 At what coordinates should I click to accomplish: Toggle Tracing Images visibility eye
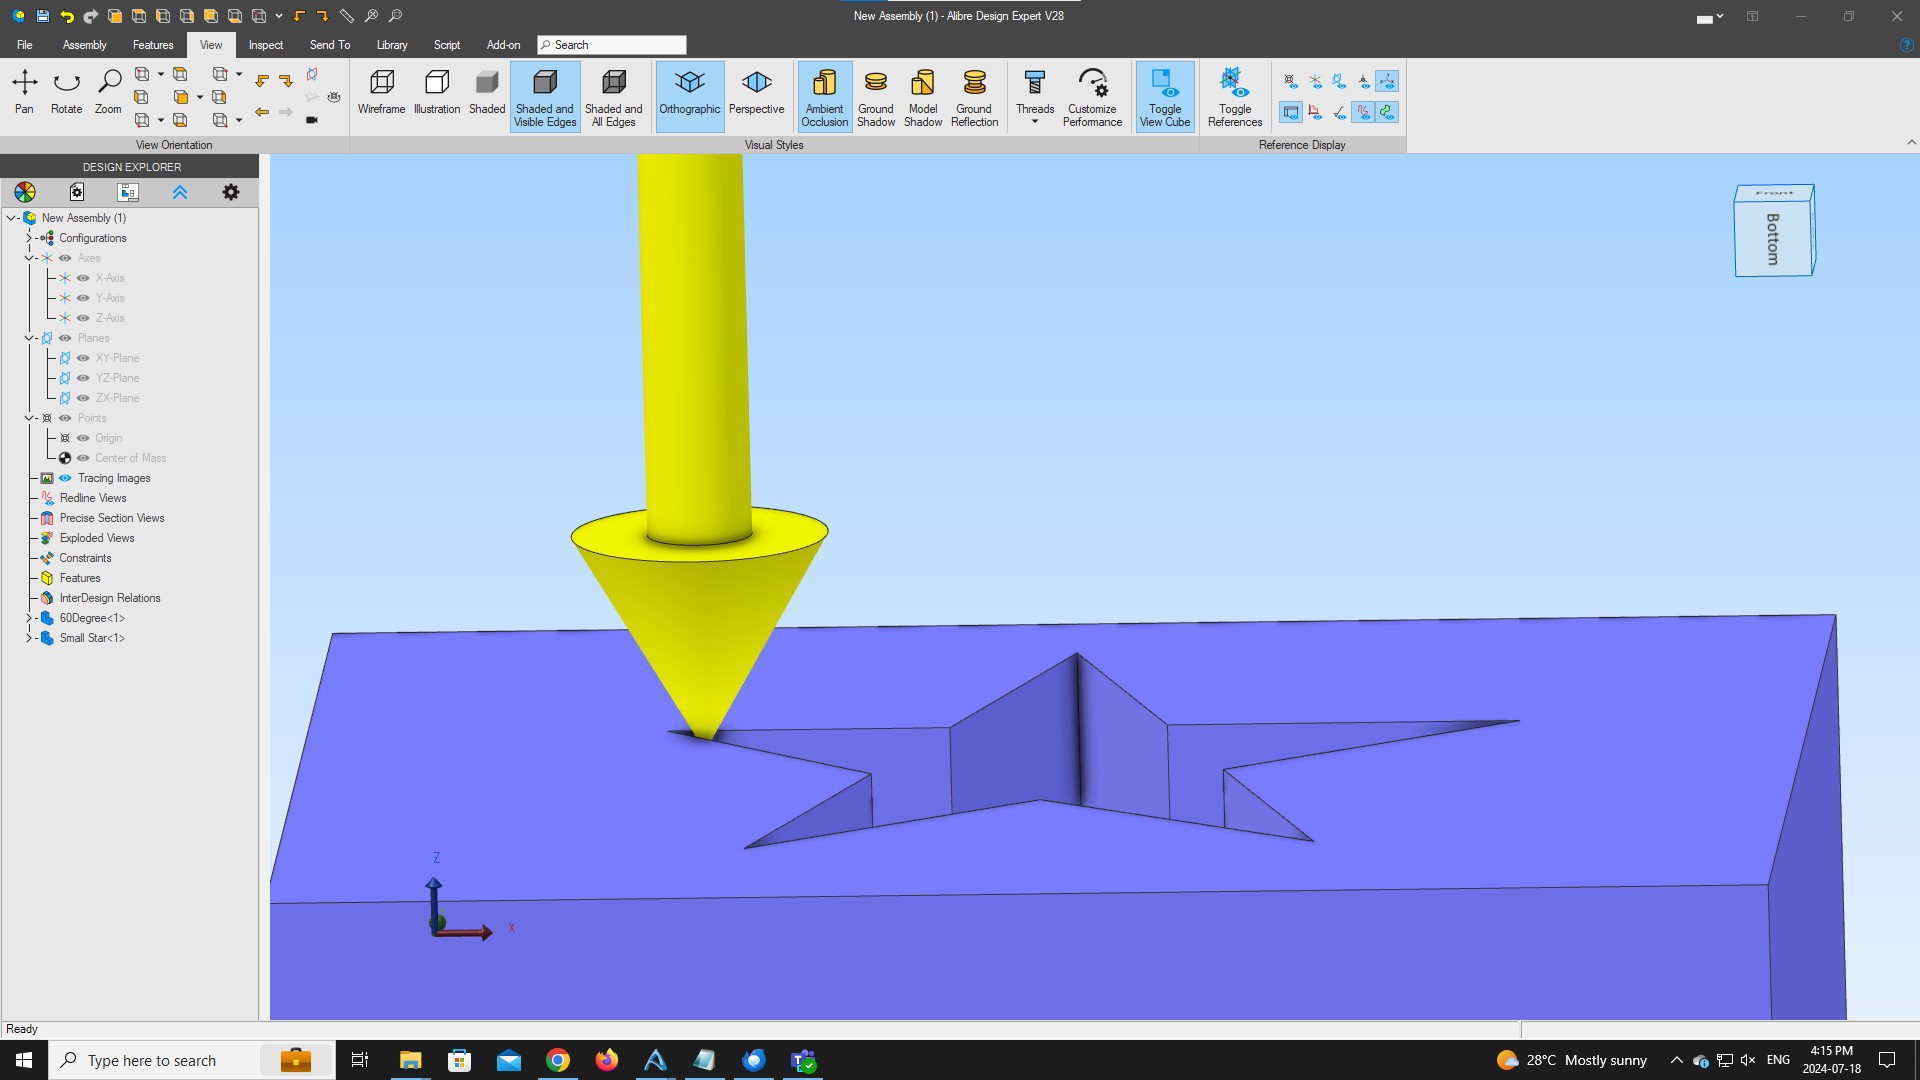pyautogui.click(x=65, y=478)
